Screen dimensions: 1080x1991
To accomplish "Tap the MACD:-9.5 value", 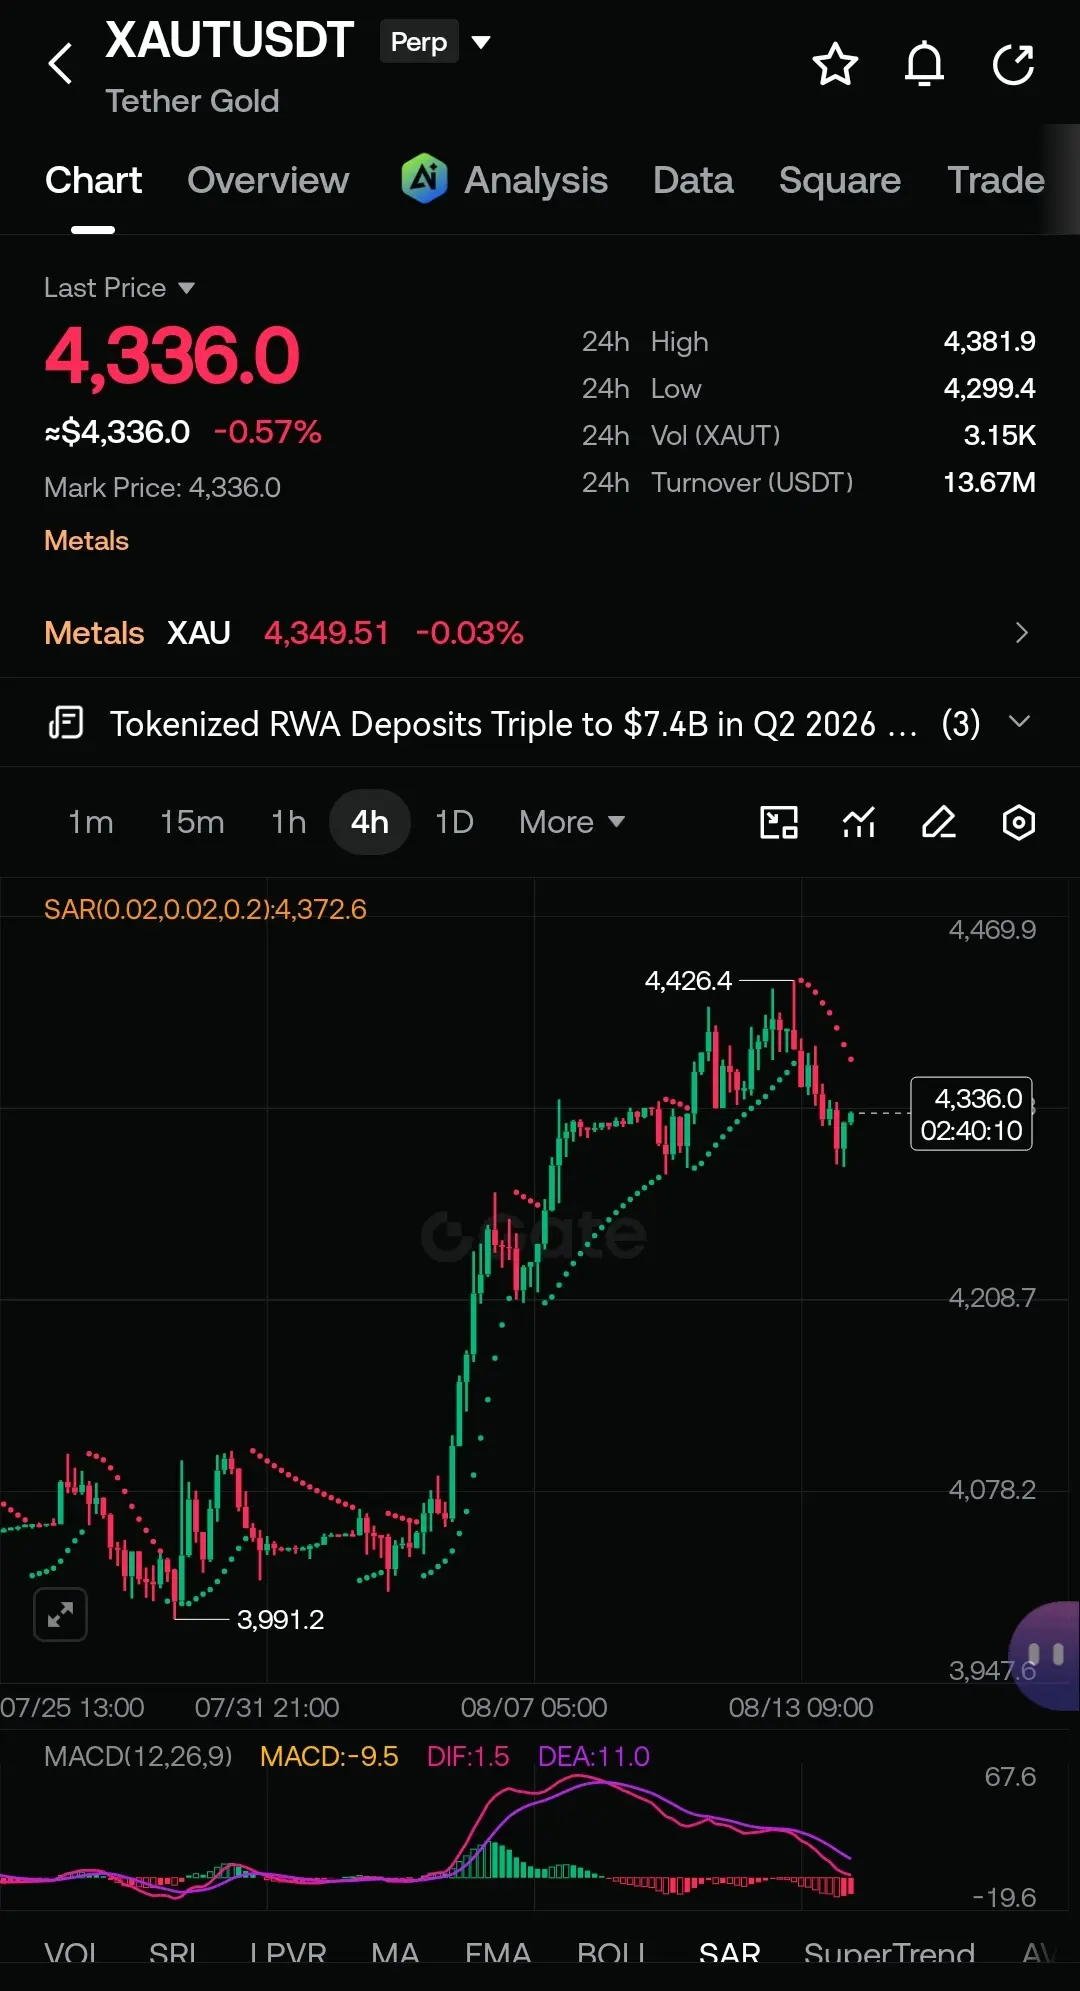I will [329, 1756].
